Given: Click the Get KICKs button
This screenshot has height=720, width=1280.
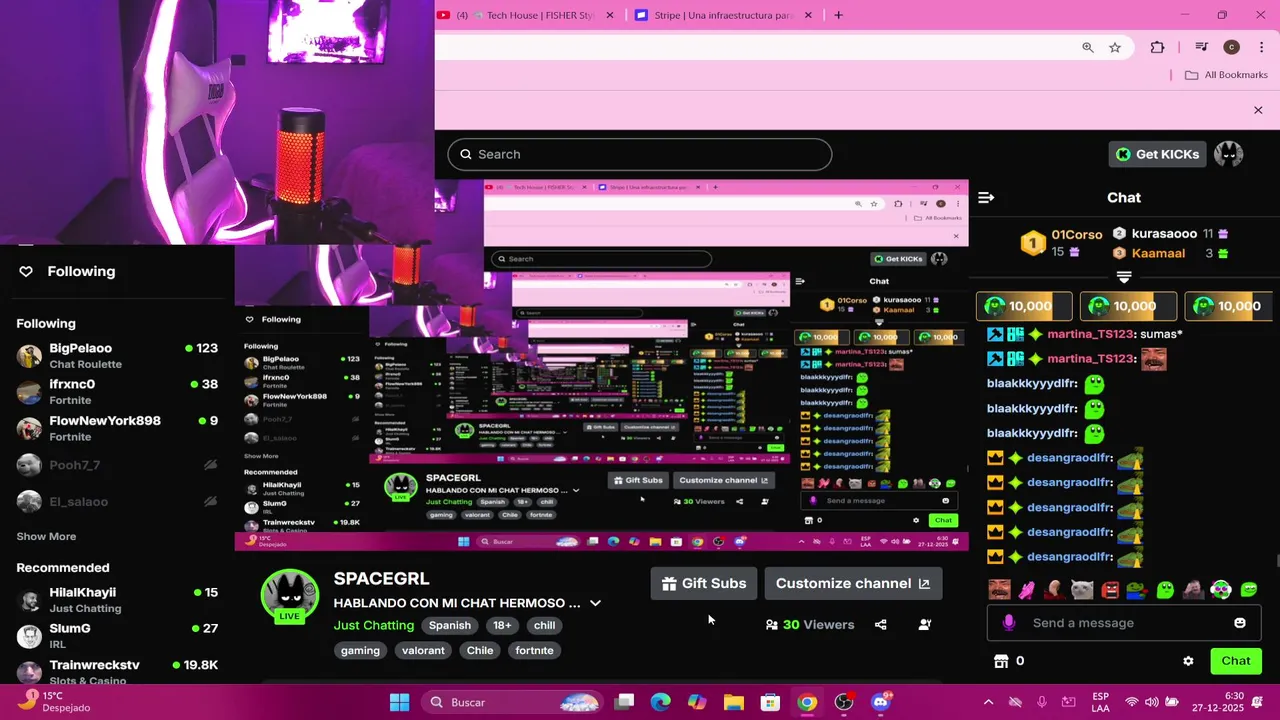Looking at the screenshot, I should (x=1157, y=154).
